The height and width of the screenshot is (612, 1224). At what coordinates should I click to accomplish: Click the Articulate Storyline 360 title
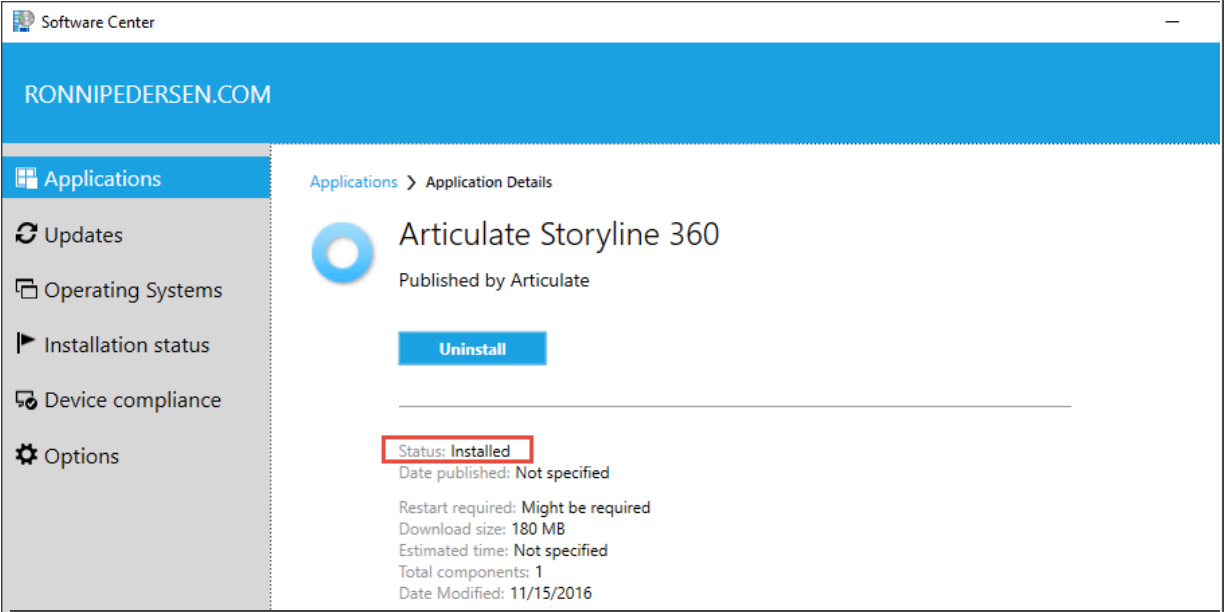pyautogui.click(x=559, y=234)
